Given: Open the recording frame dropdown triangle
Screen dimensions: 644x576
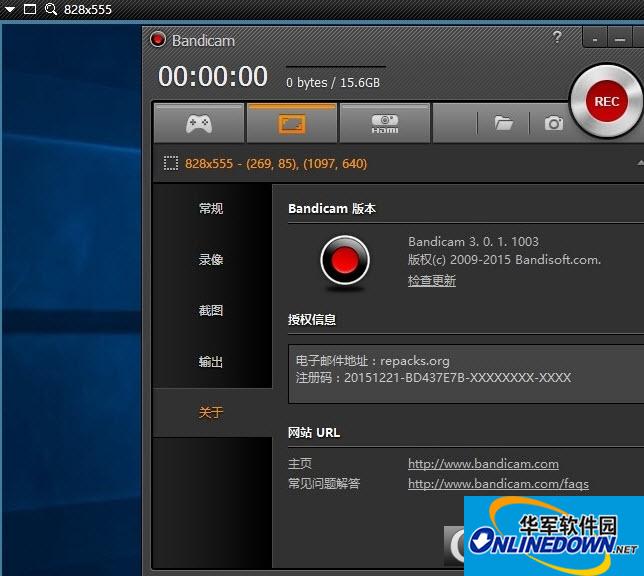Looking at the screenshot, I should pyautogui.click(x=10, y=9).
